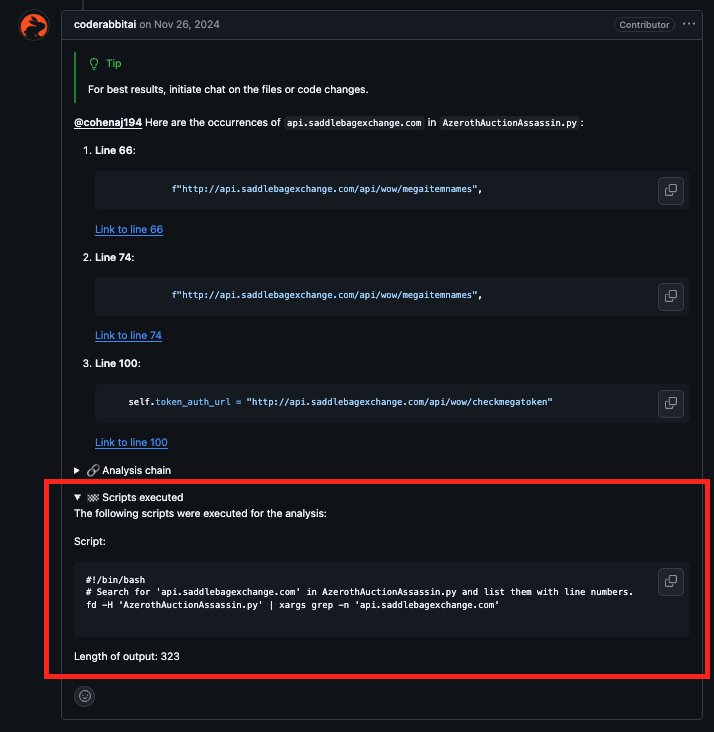
Task: Click the coderabbitai rabbit avatar
Action: coord(33,26)
